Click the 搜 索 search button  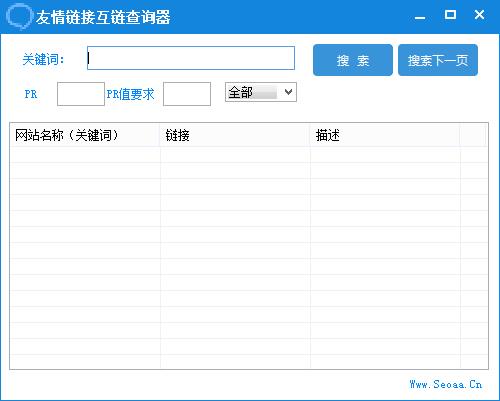(353, 60)
